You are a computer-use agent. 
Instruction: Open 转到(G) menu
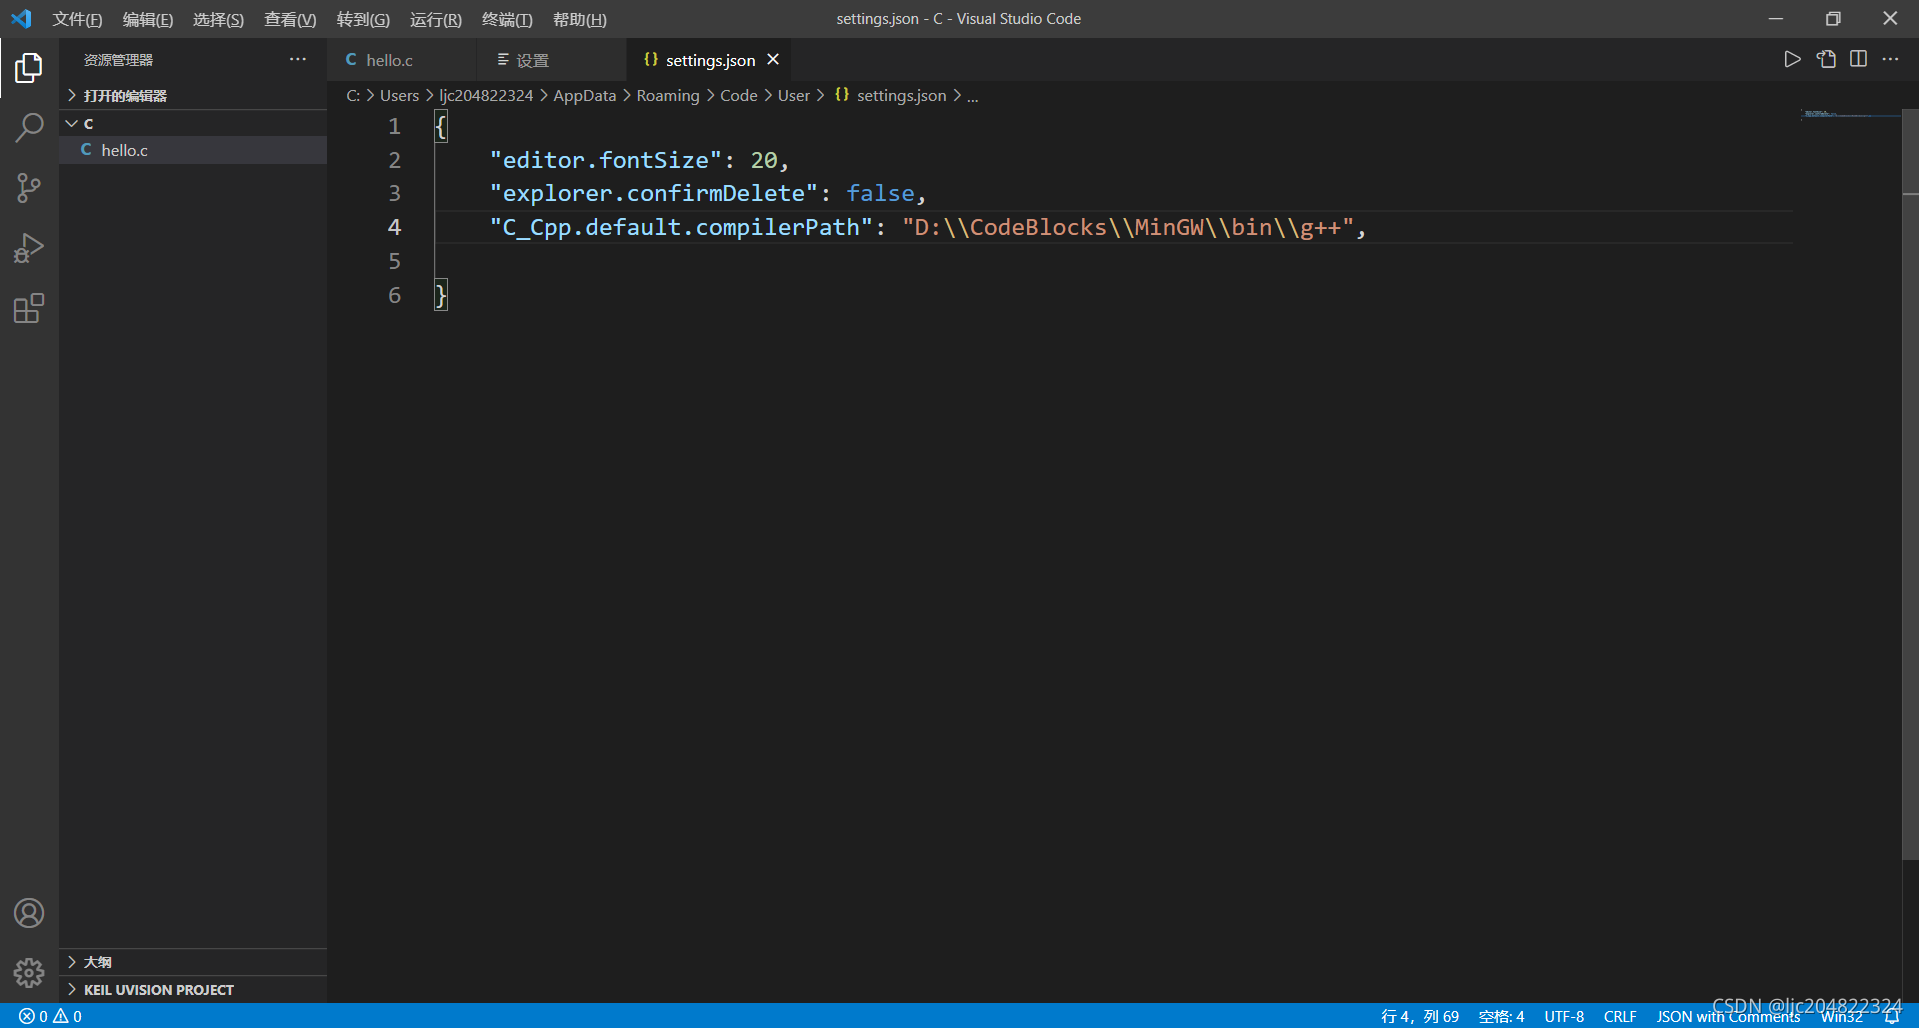(363, 19)
